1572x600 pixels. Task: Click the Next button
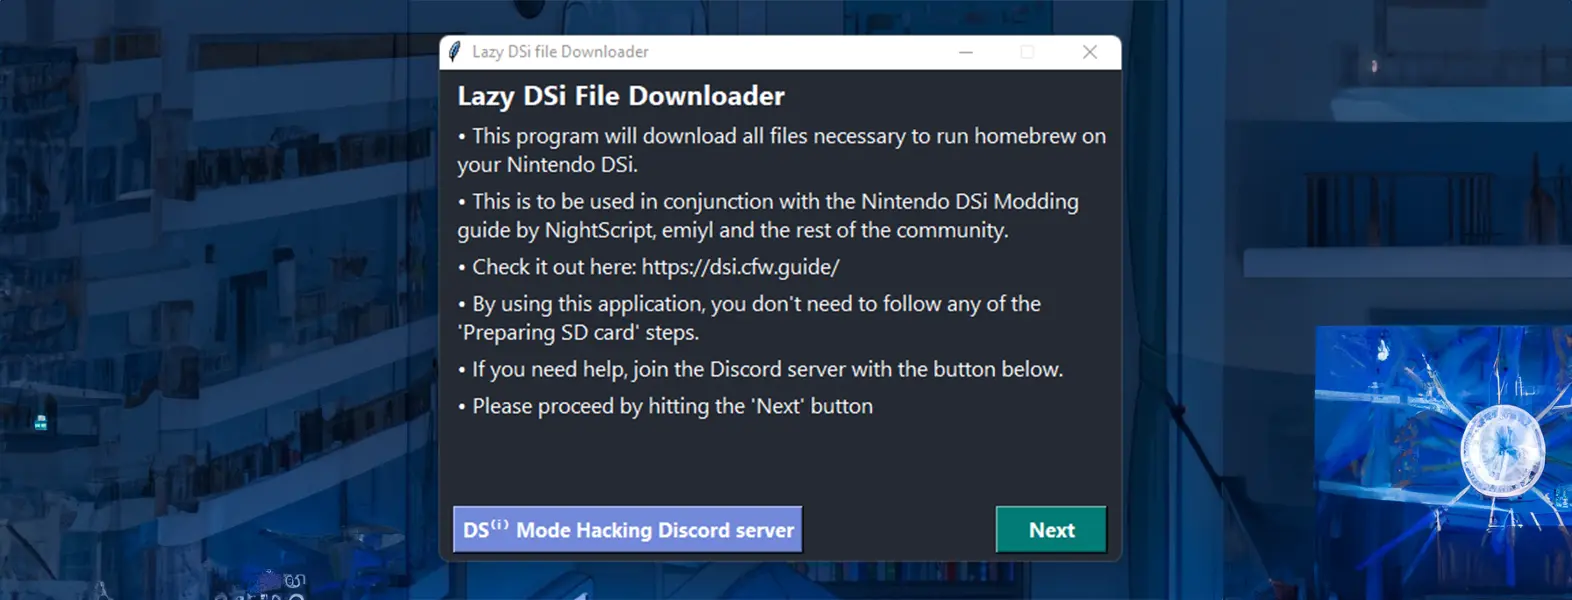pyautogui.click(x=1051, y=529)
